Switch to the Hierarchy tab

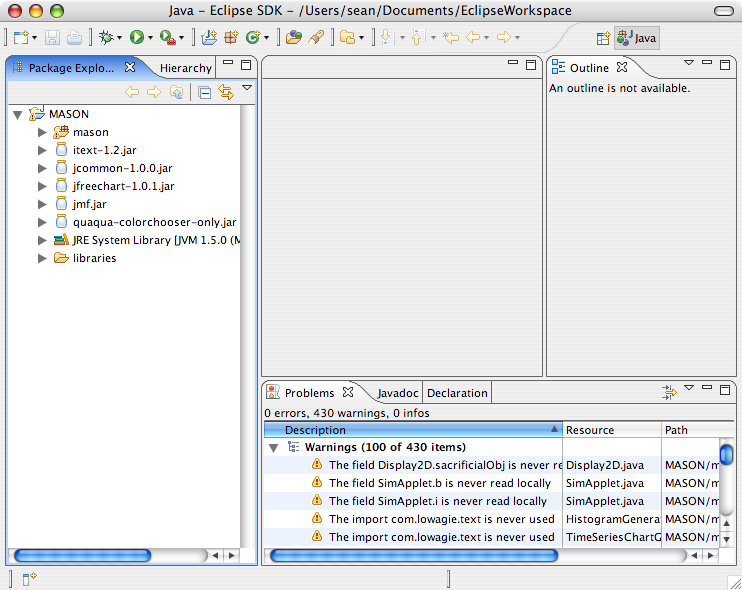coord(186,68)
